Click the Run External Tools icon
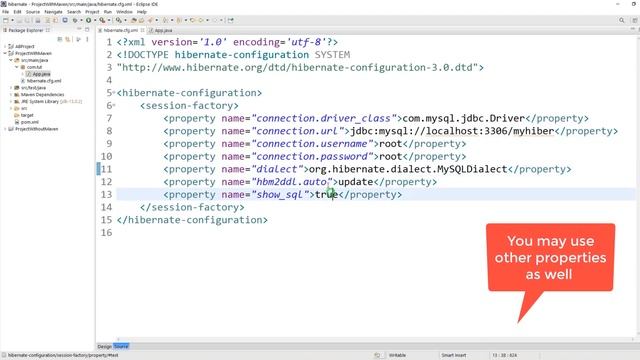Screen dimensions: 640x360 (102, 20)
